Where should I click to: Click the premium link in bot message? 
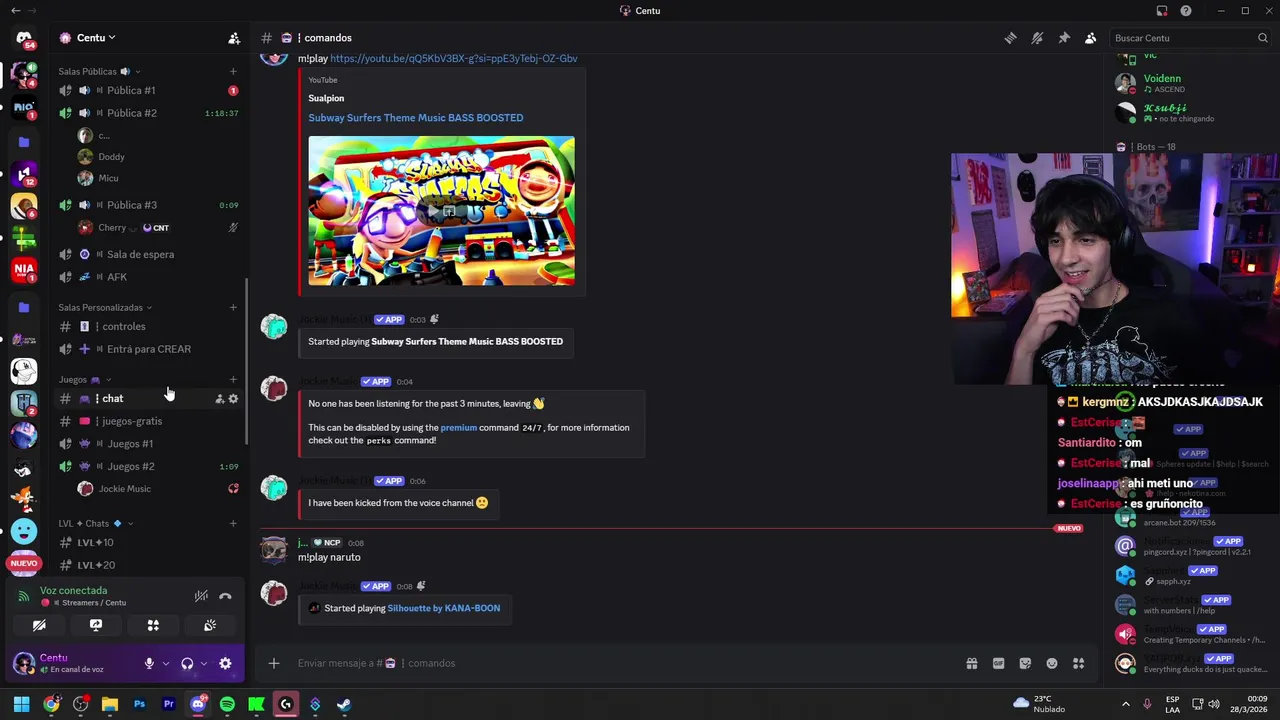458,428
